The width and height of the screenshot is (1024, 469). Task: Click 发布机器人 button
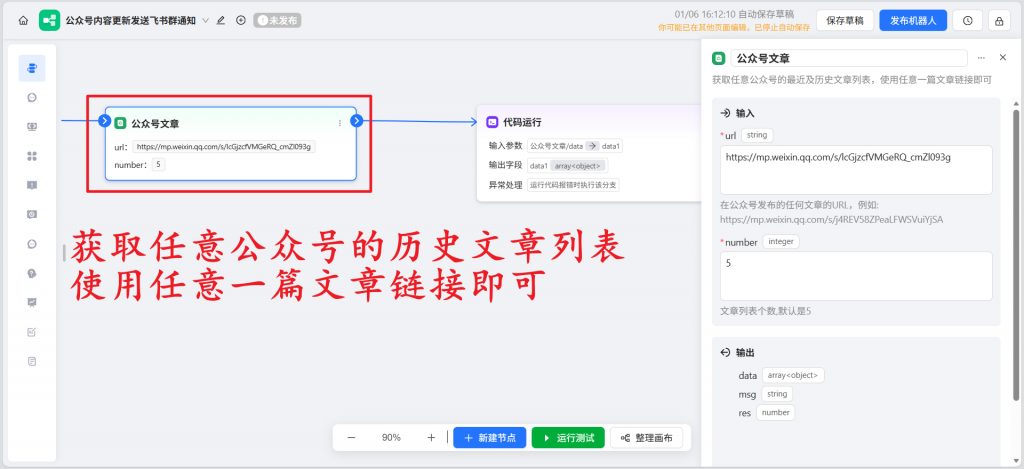tap(913, 20)
